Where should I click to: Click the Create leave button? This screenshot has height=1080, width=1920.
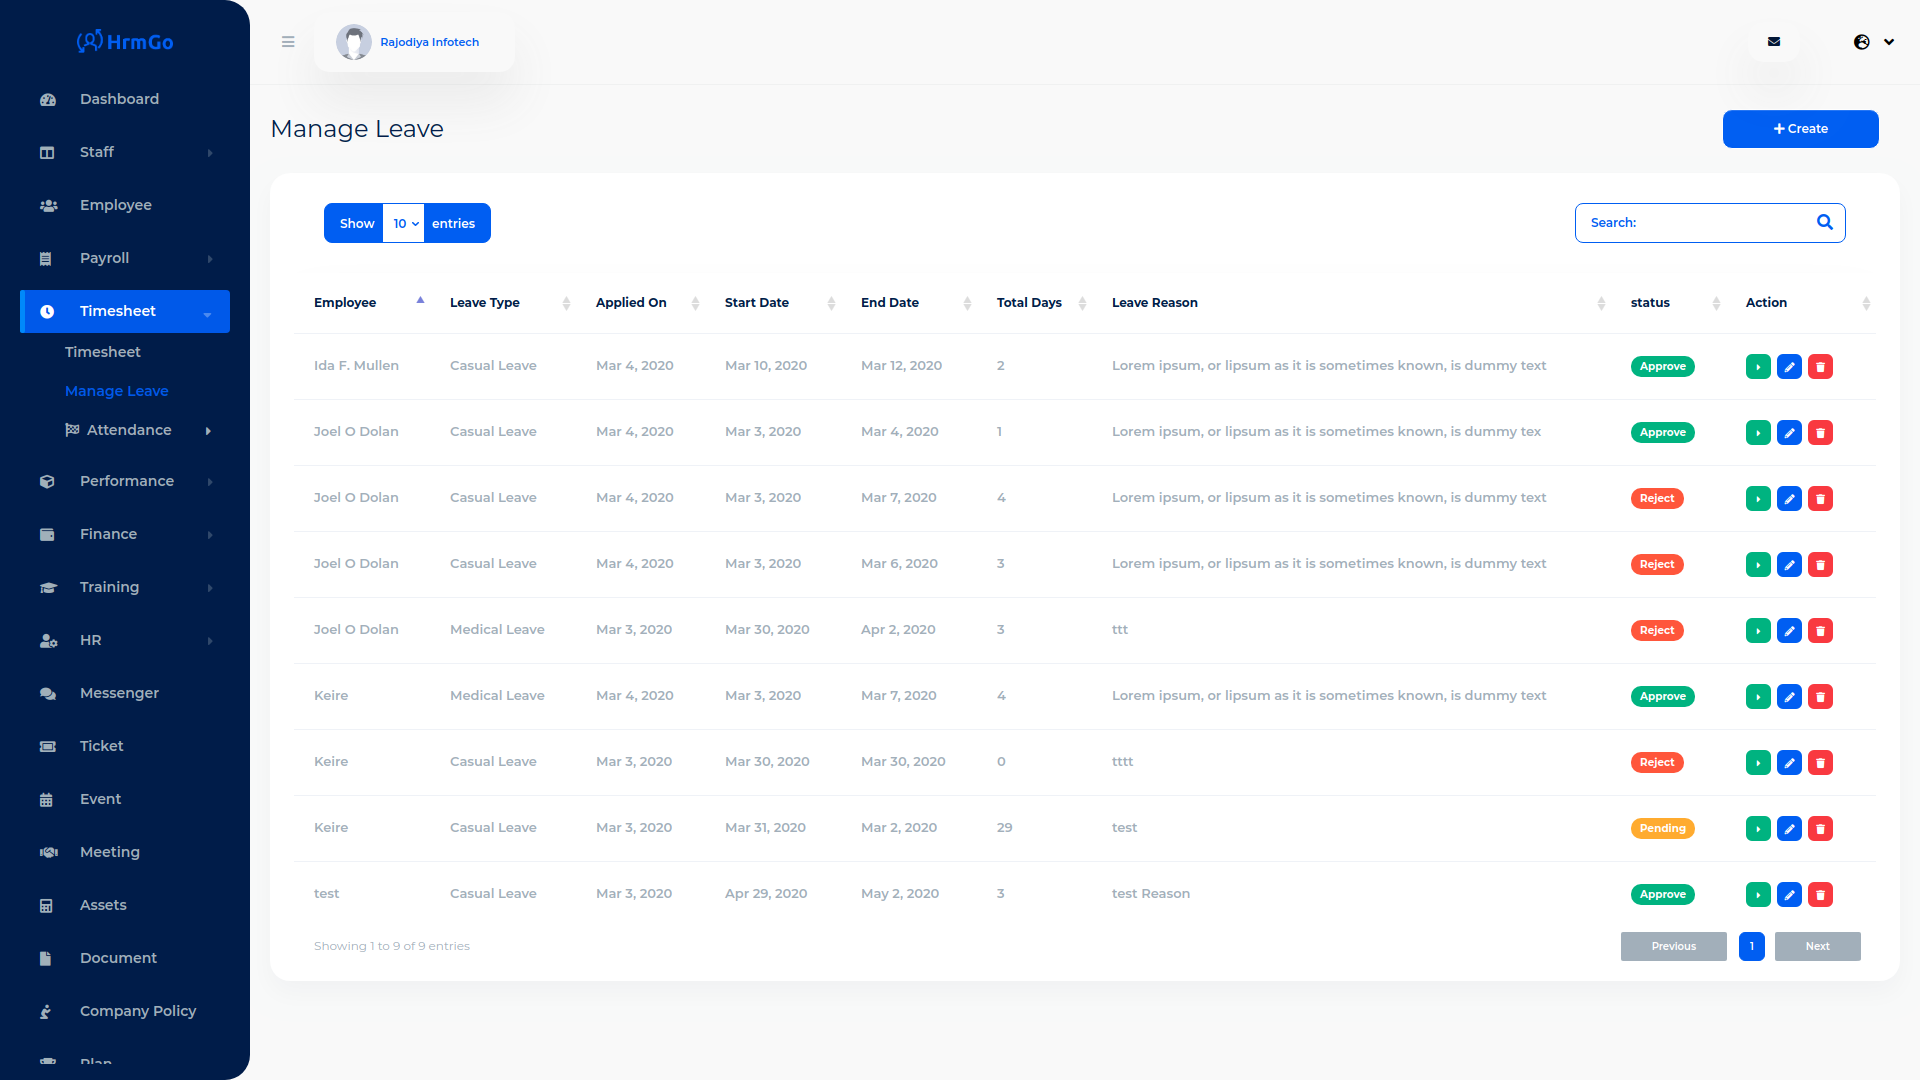point(1800,129)
